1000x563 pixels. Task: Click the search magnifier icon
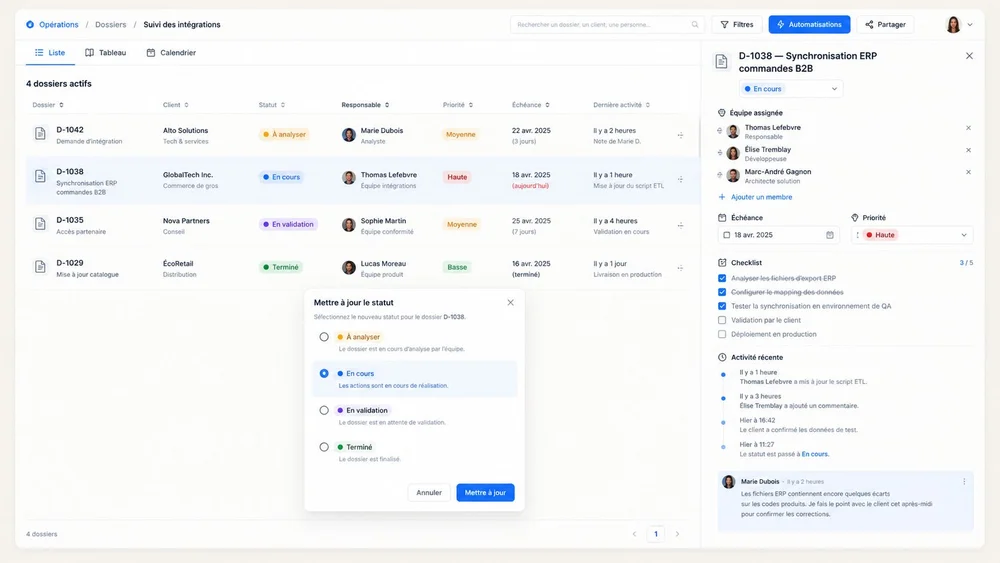pyautogui.click(x=695, y=25)
